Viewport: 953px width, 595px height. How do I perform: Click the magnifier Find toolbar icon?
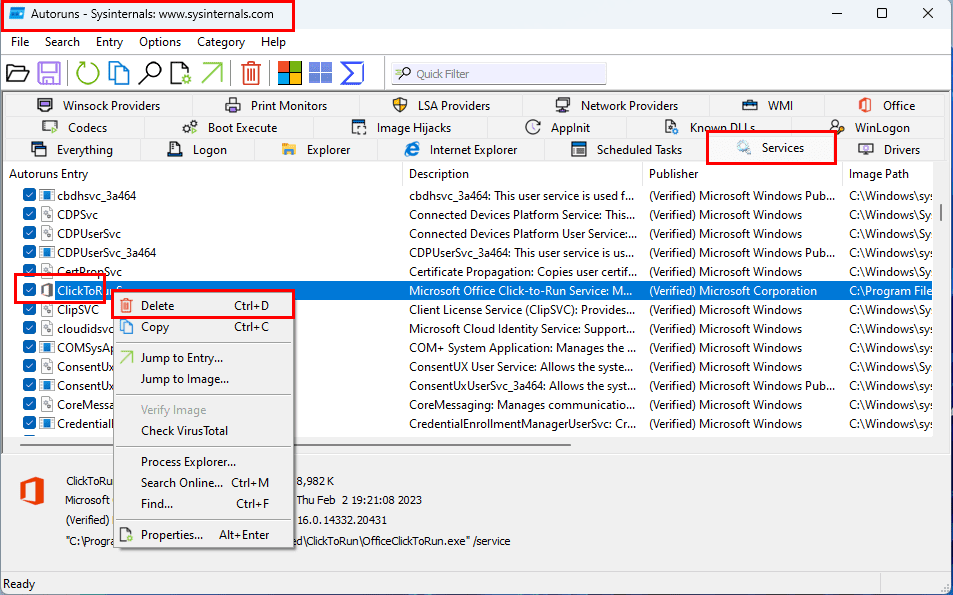coord(150,74)
